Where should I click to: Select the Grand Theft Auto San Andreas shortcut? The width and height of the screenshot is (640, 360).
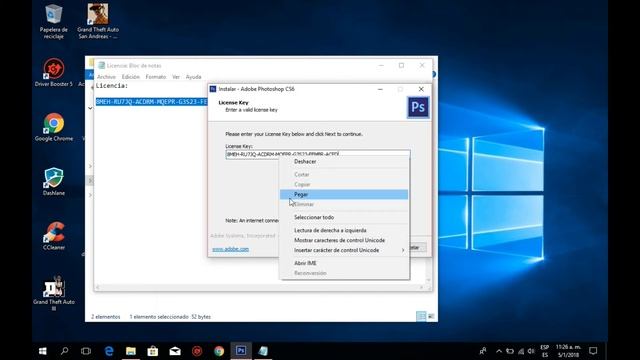click(98, 21)
